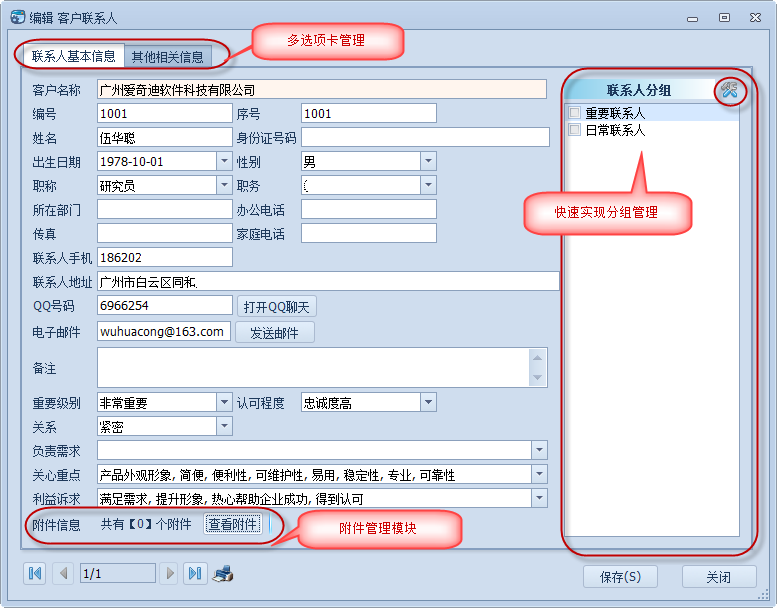Click the 查看附件 button
The image size is (777, 608).
(233, 524)
